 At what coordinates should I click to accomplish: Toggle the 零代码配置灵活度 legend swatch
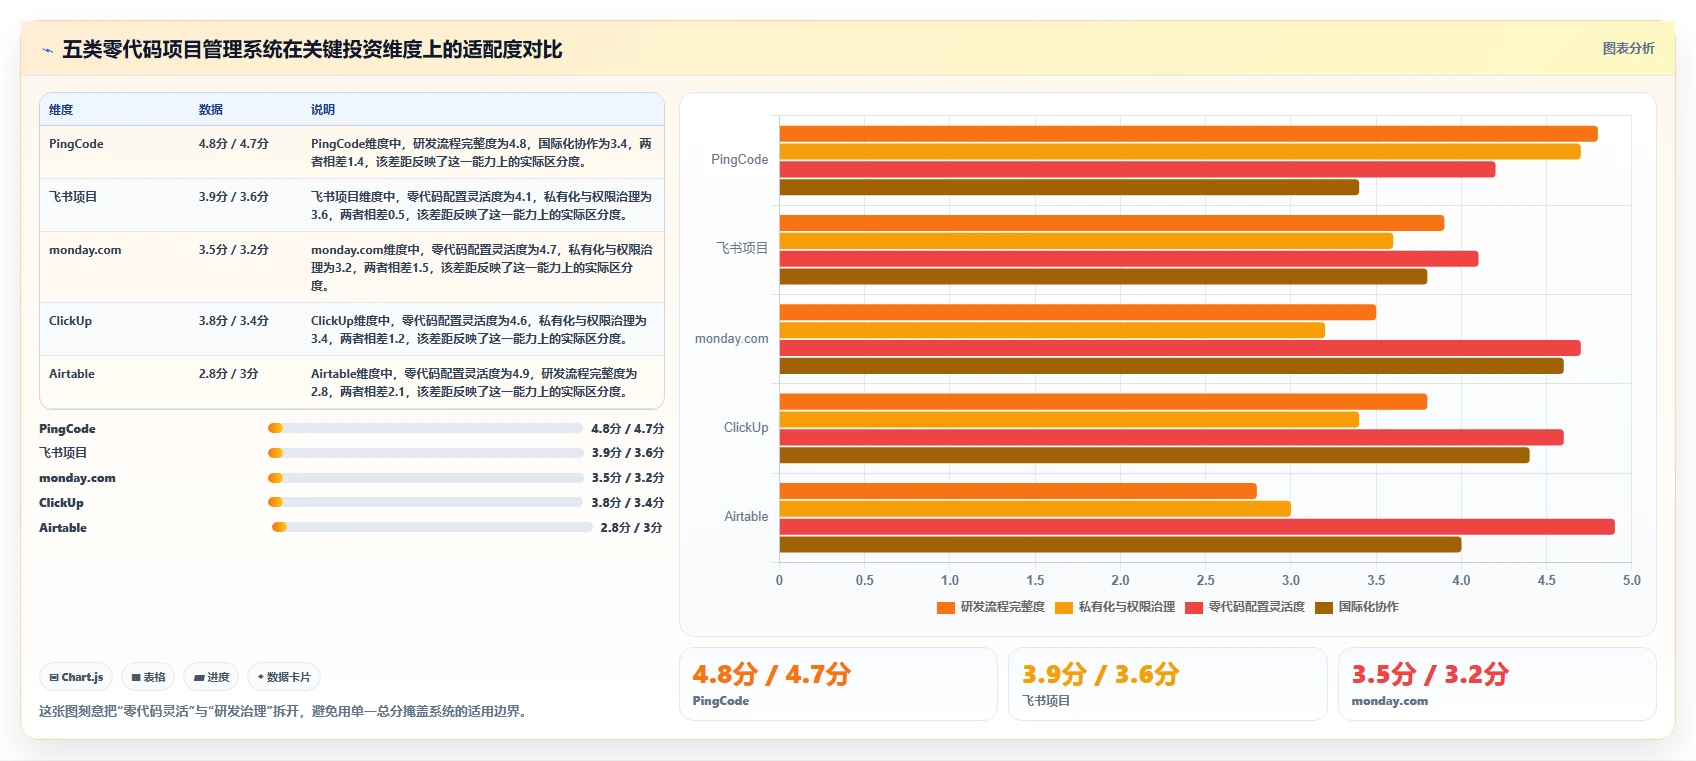[1193, 607]
